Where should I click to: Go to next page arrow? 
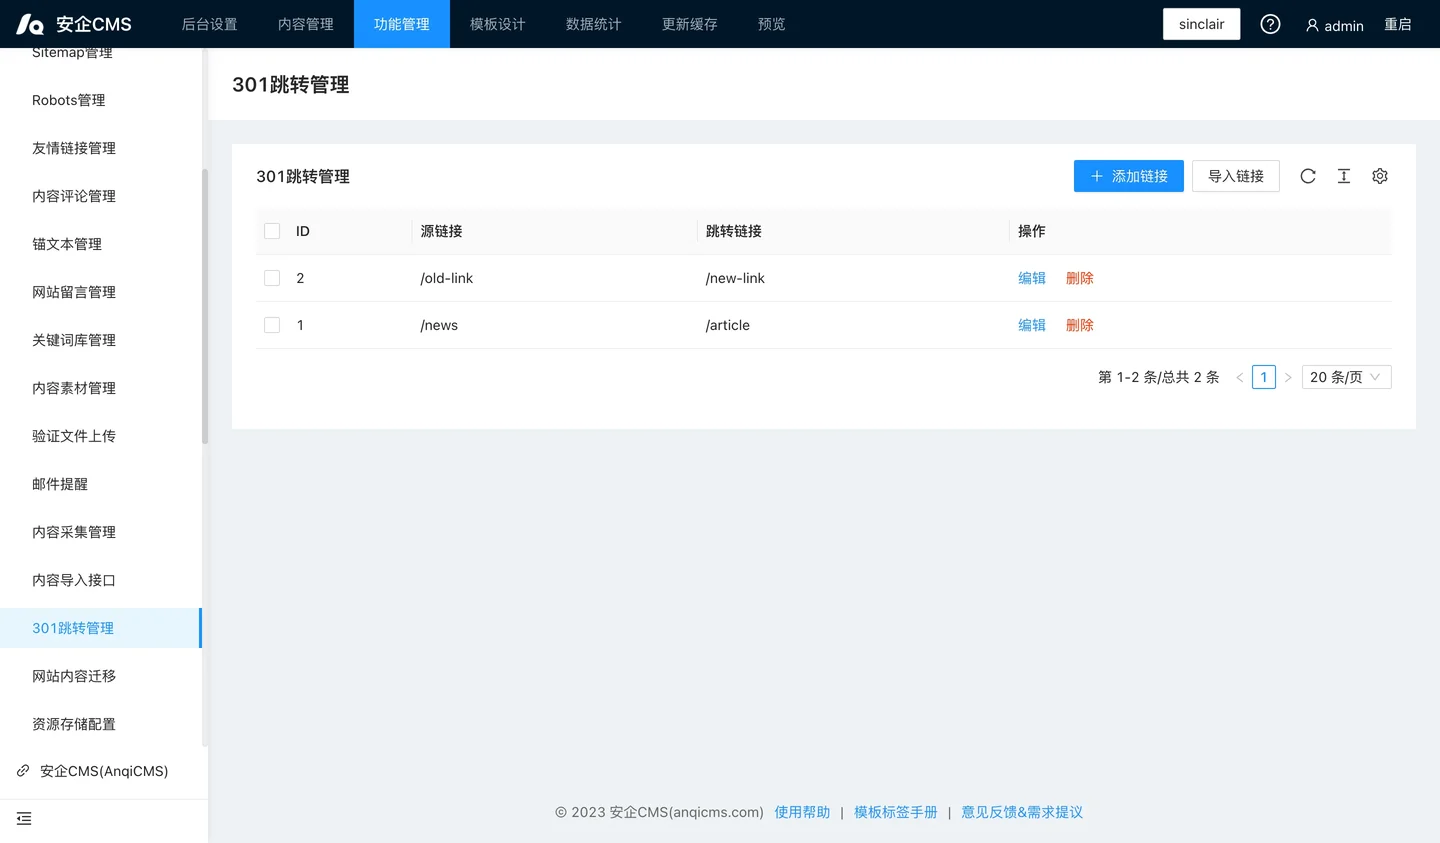click(x=1288, y=377)
